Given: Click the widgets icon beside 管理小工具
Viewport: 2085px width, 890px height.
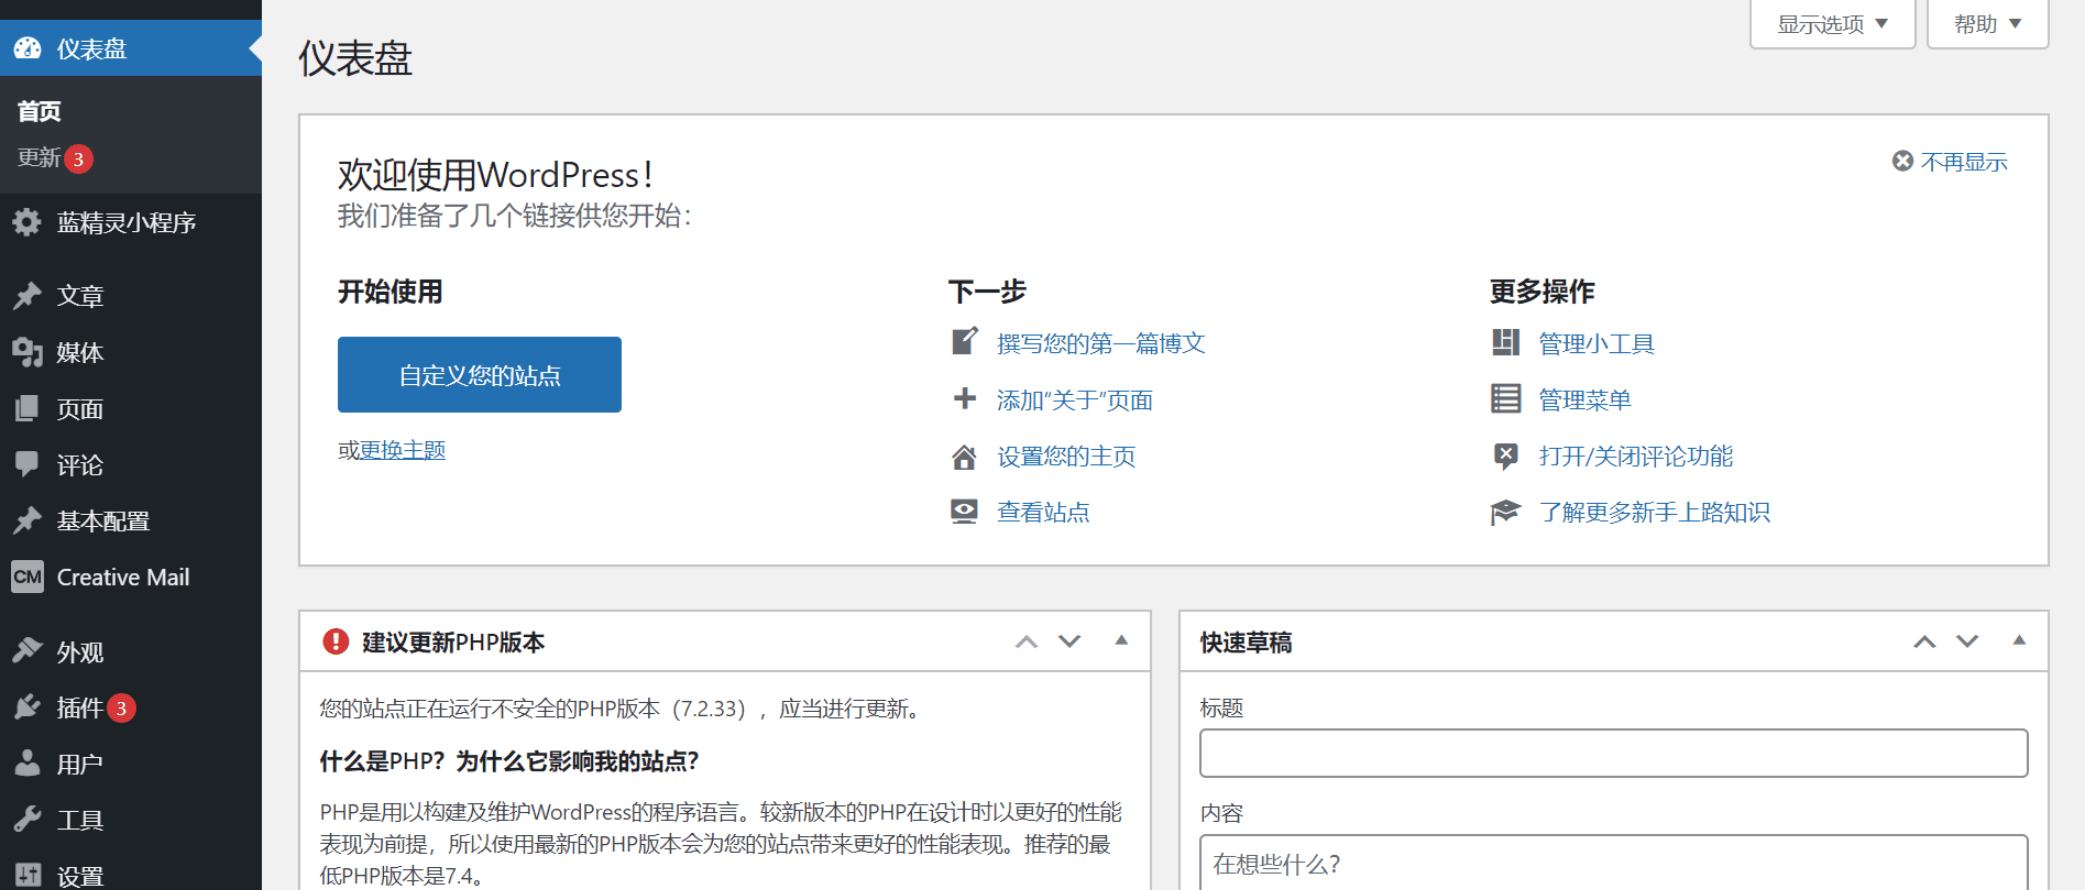Looking at the screenshot, I should [1505, 343].
